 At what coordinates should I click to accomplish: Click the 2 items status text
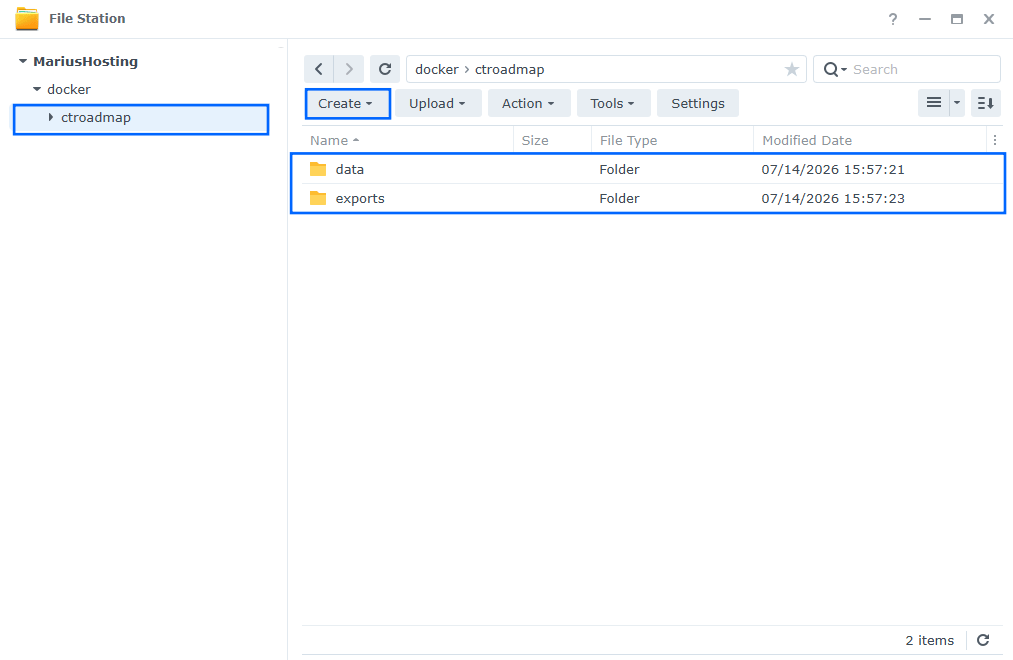[929, 640]
